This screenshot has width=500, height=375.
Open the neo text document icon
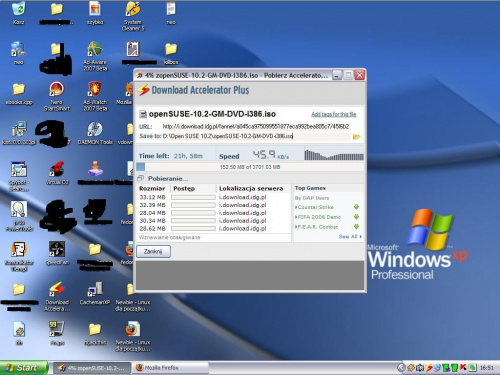click(x=171, y=13)
